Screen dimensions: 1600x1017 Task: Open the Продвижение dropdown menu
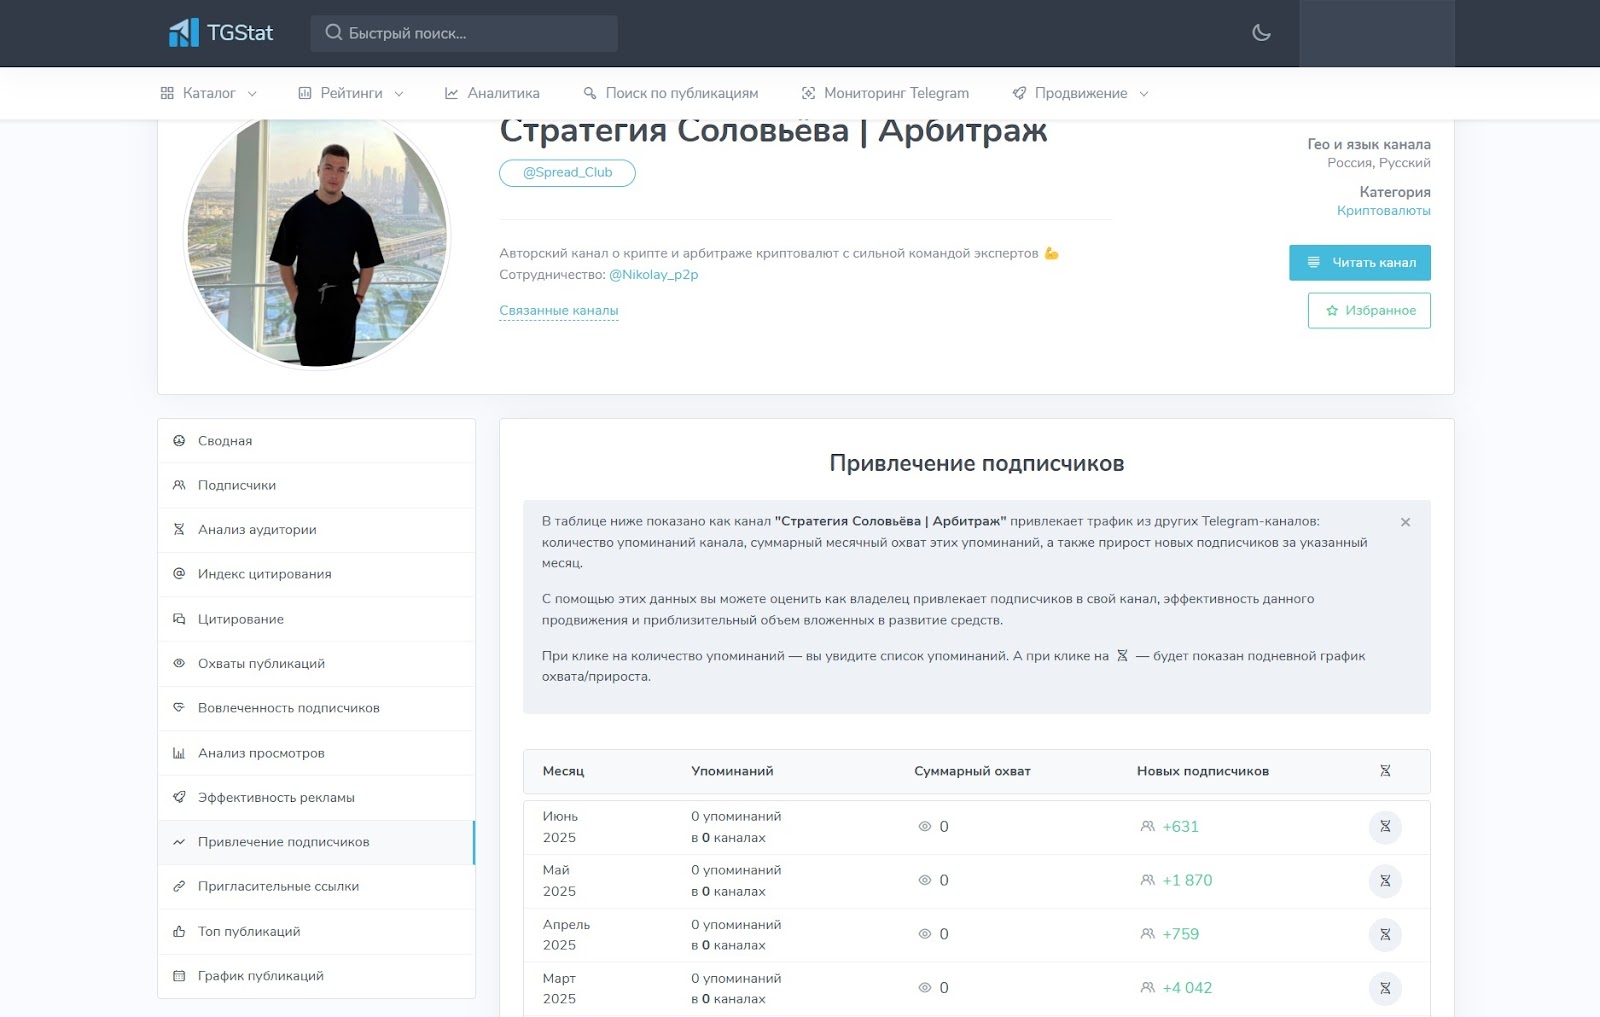point(1080,93)
